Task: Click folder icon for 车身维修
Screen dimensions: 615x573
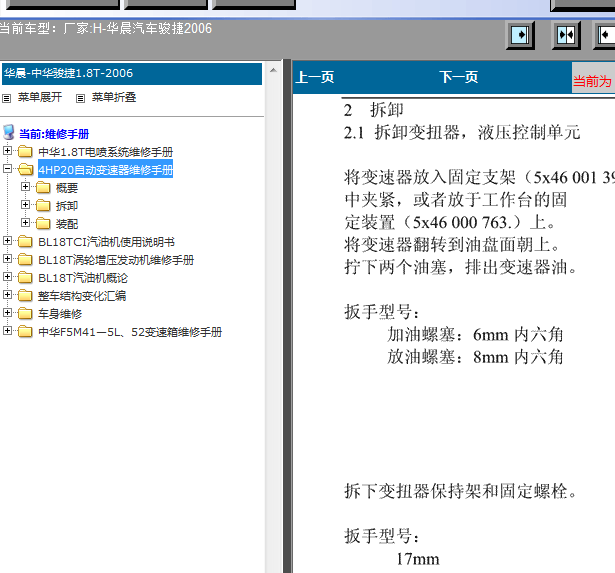Action: (x=25, y=313)
